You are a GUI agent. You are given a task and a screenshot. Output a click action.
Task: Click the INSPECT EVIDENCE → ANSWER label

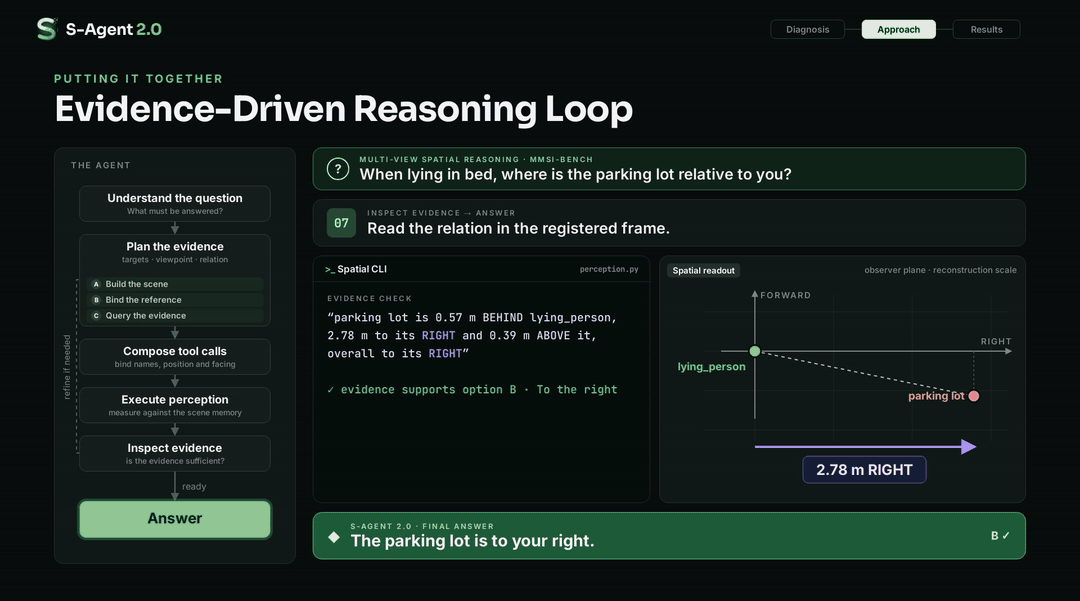click(441, 213)
